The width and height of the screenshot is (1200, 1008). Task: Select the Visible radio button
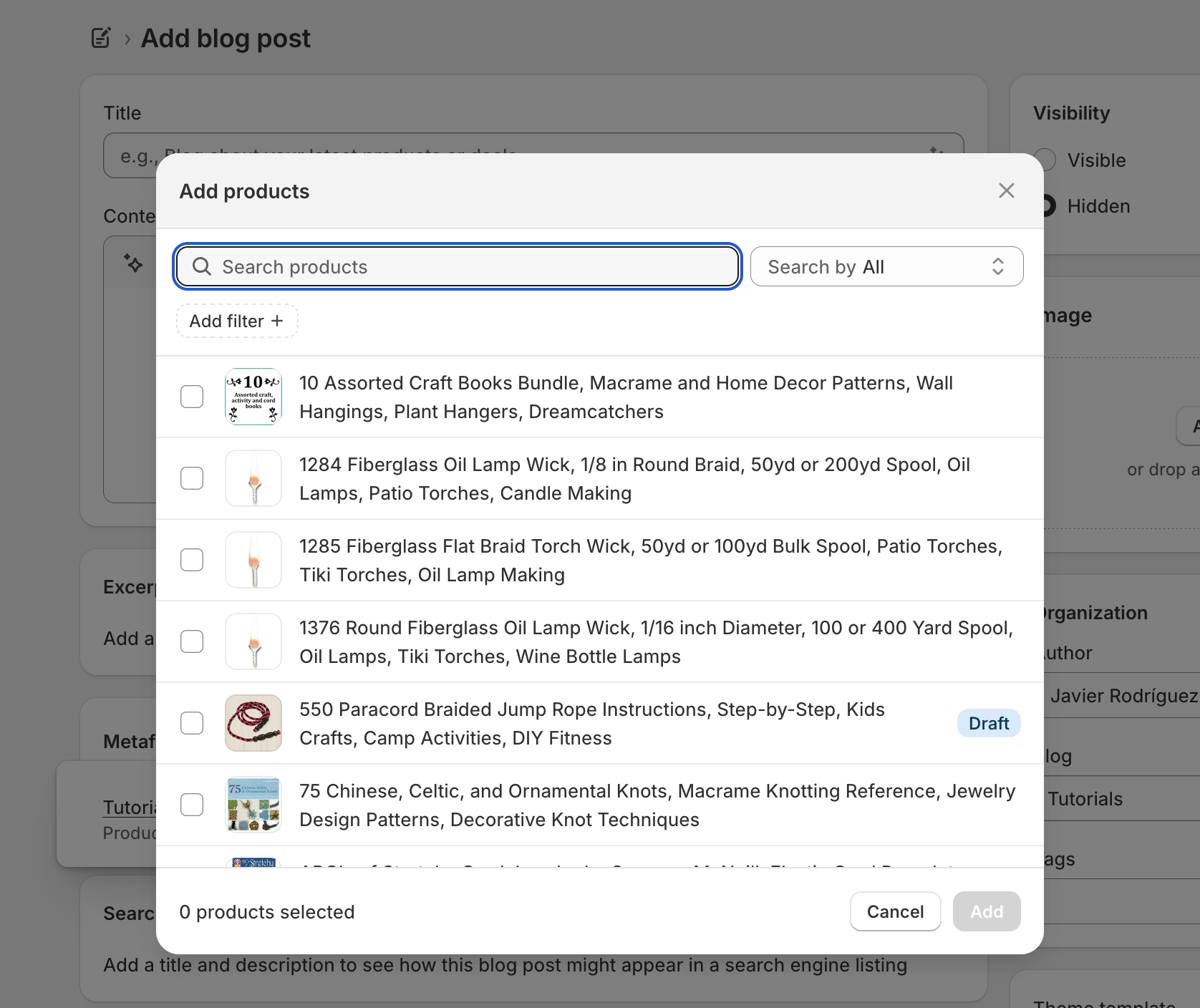click(1045, 160)
